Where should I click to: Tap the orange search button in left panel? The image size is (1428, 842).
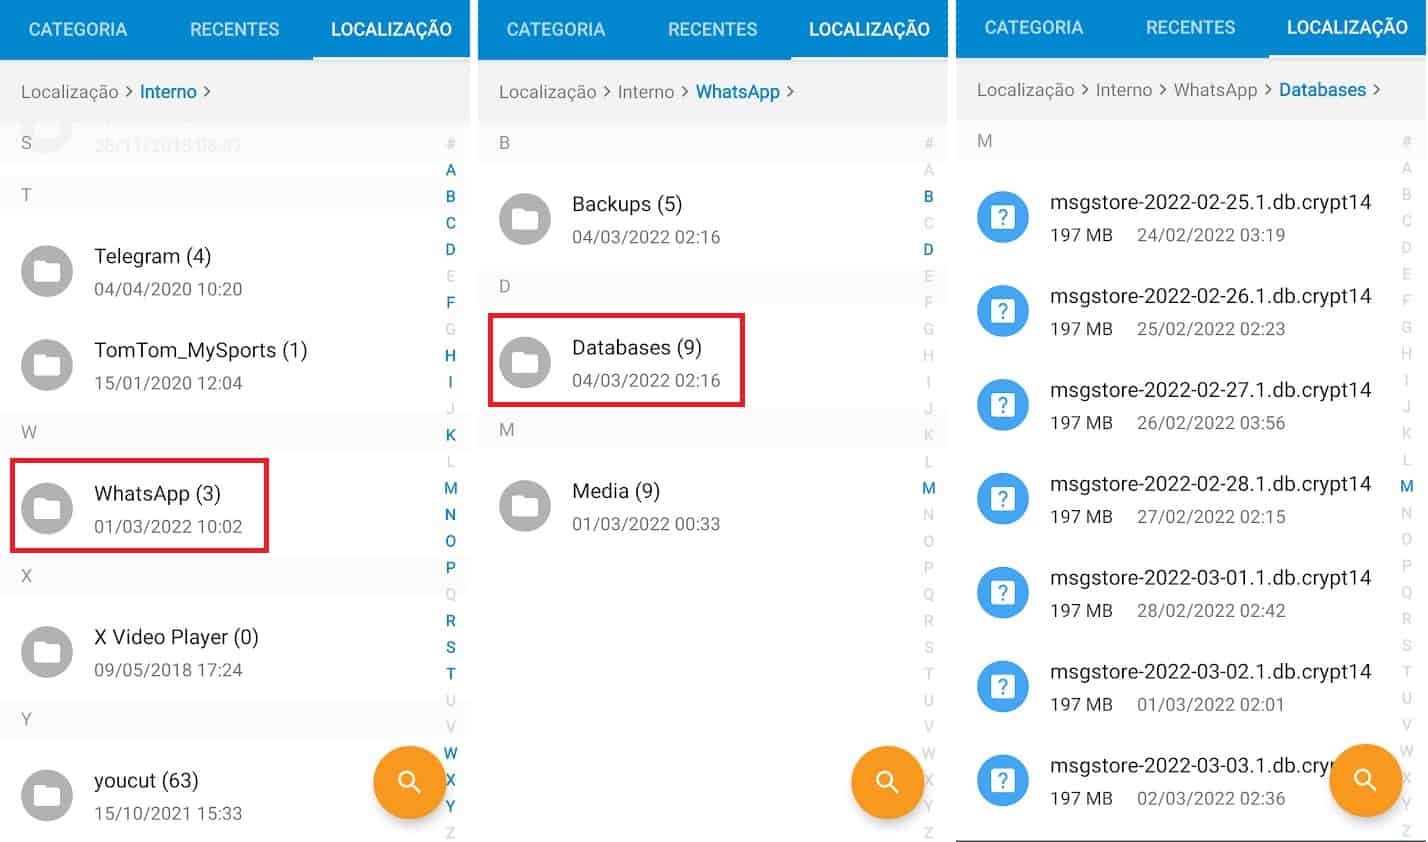click(x=409, y=782)
